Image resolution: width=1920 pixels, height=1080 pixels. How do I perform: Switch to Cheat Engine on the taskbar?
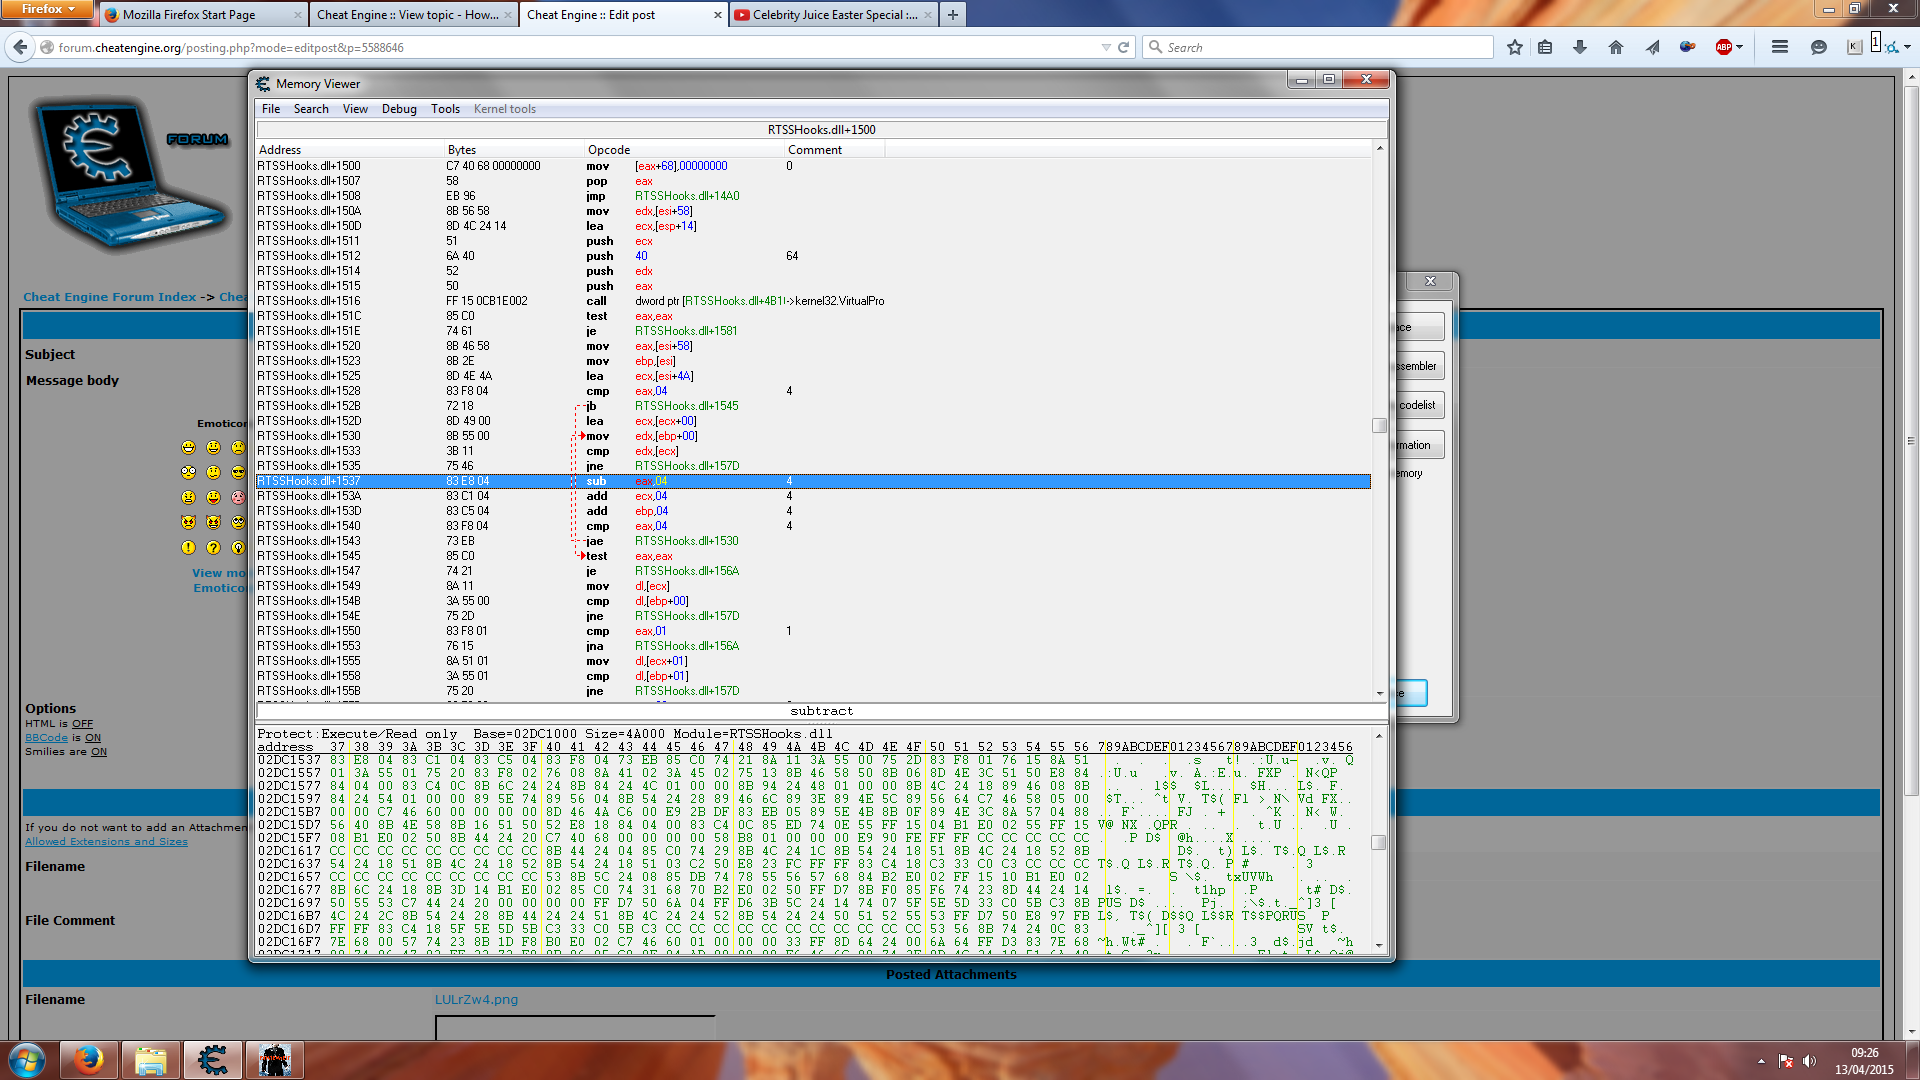coord(212,1060)
